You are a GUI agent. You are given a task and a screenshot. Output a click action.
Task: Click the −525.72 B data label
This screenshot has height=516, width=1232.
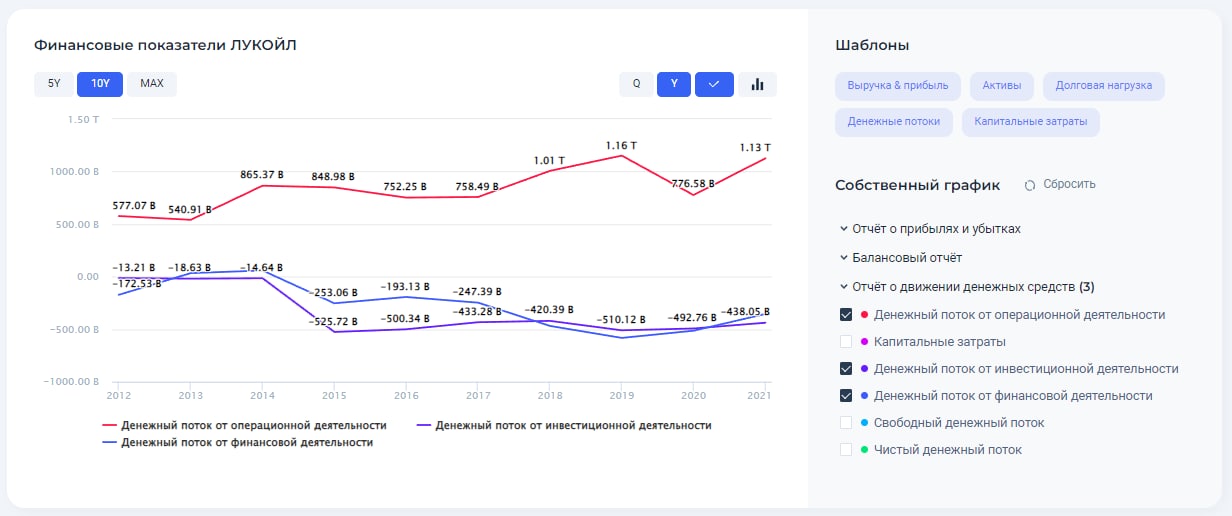(334, 321)
